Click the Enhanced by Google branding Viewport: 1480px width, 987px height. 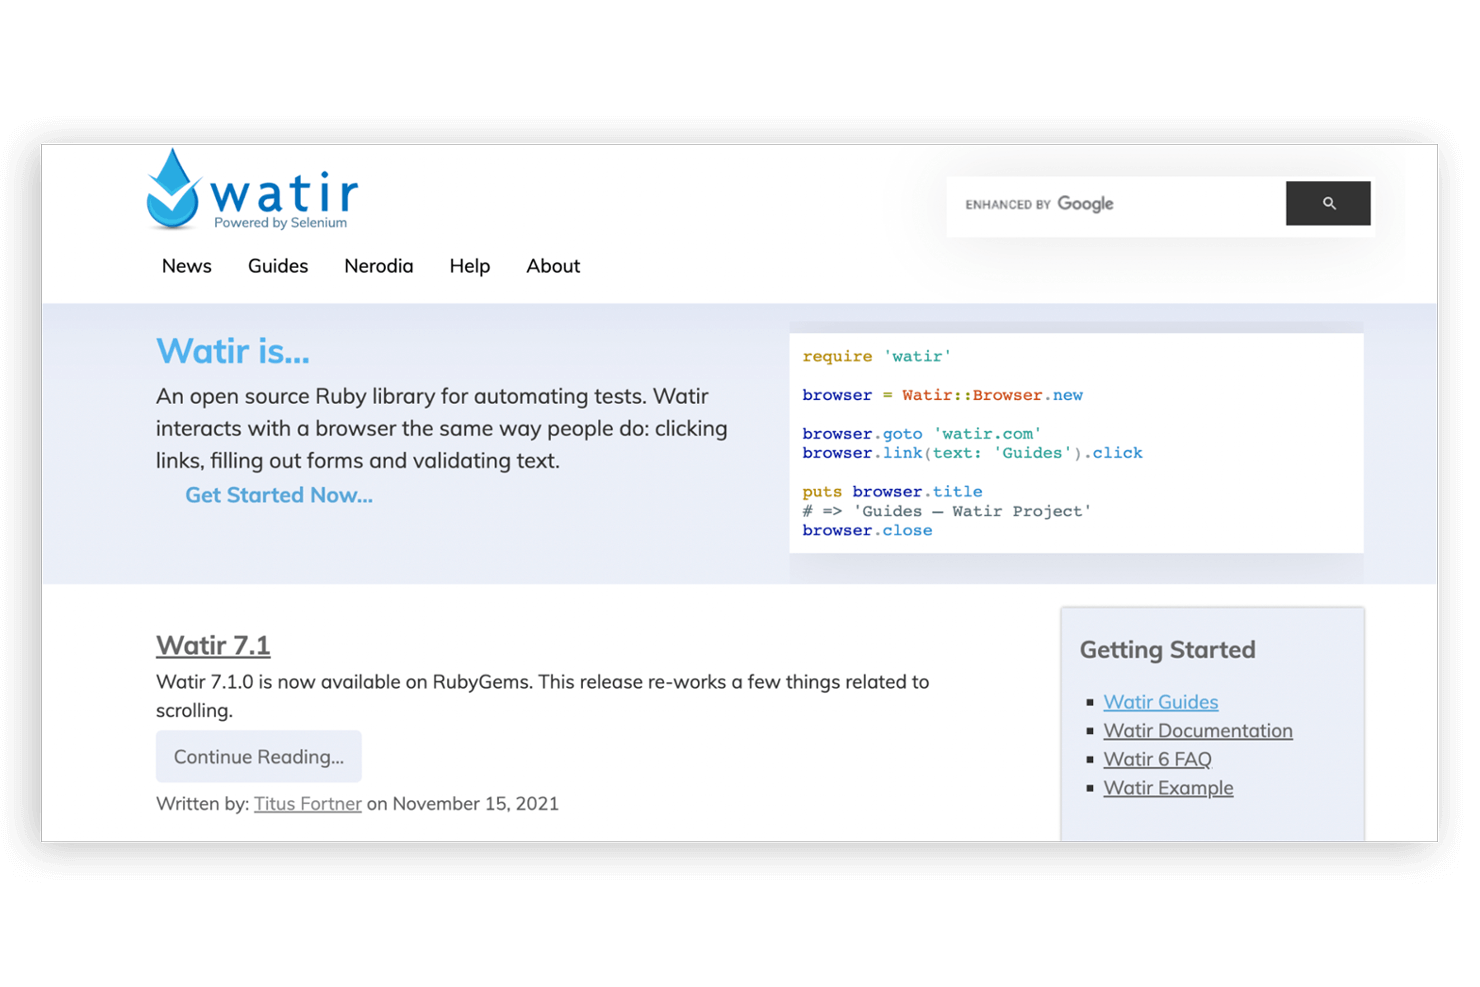[1038, 203]
